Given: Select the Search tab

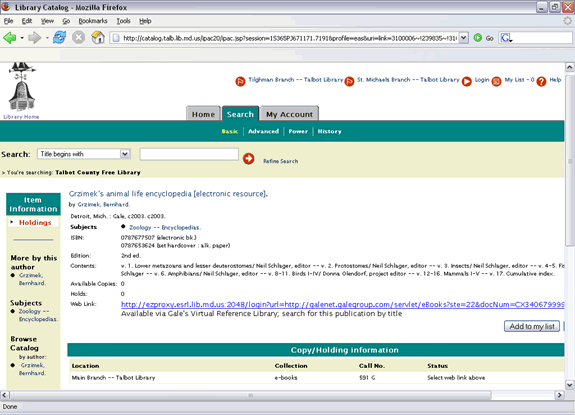Looking at the screenshot, I should [240, 114].
